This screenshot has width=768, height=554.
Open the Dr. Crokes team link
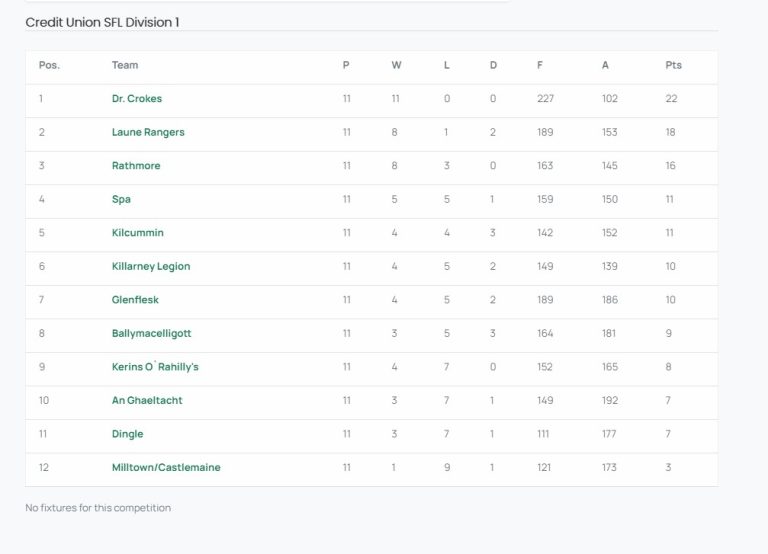coord(137,99)
